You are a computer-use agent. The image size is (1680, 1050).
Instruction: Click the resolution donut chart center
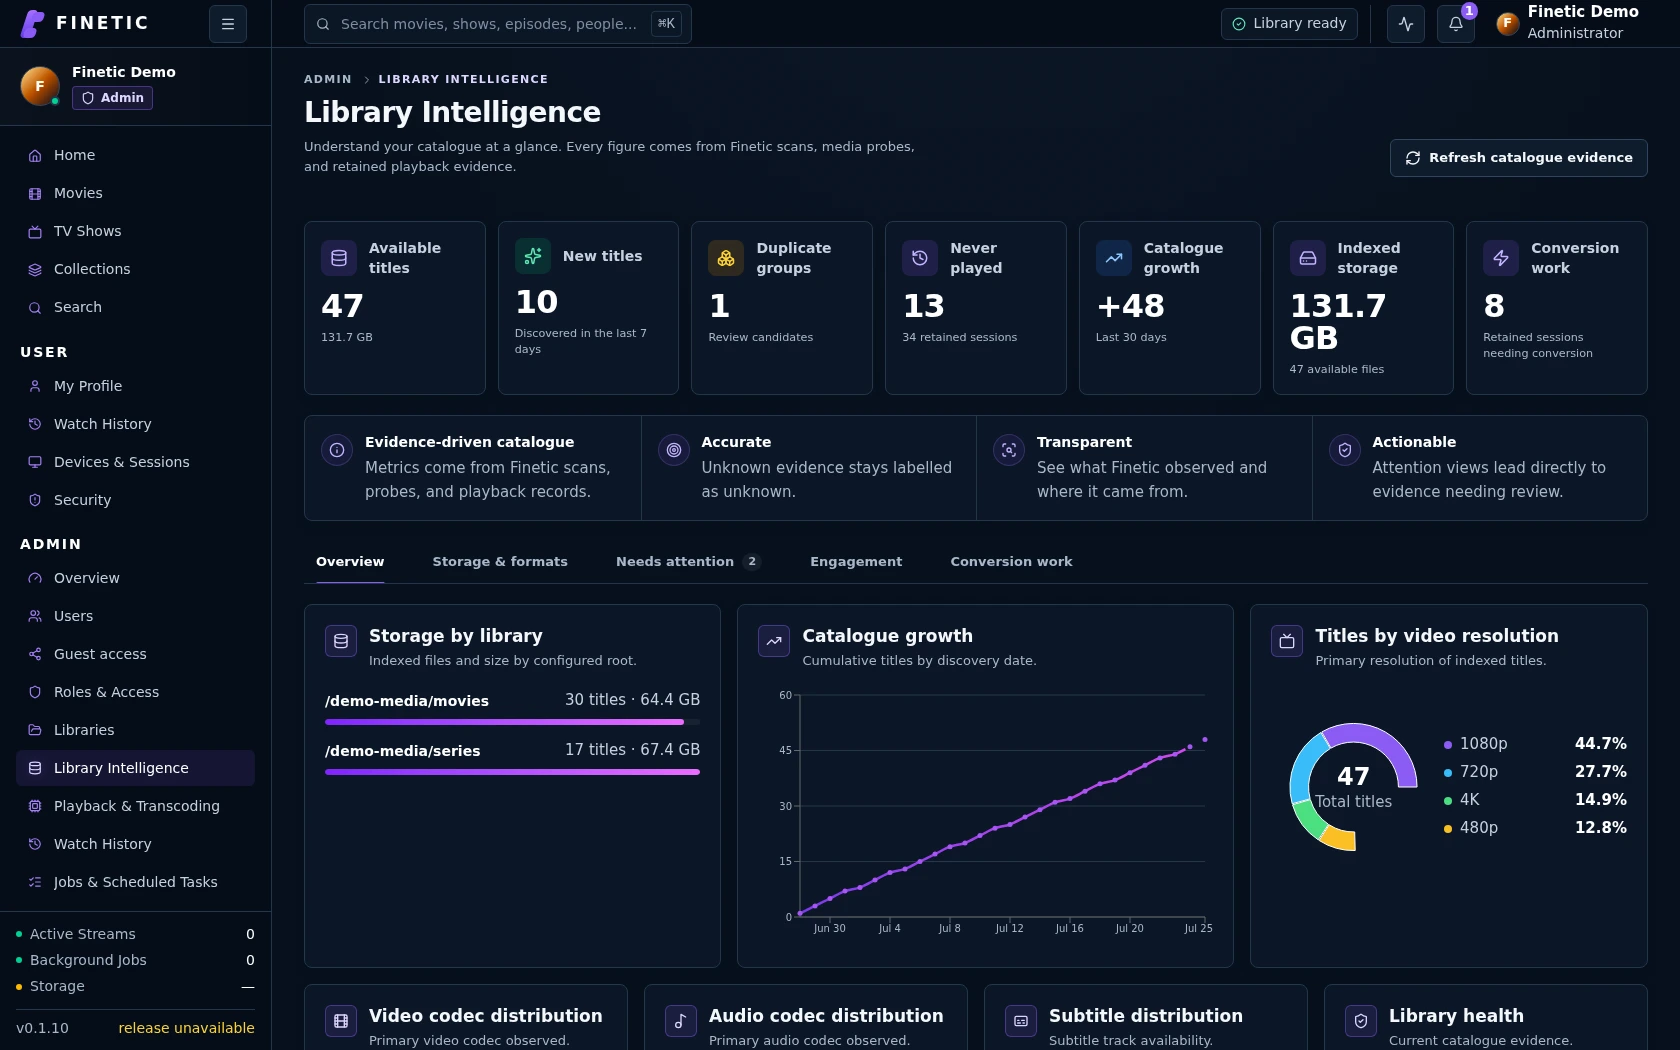pyautogui.click(x=1353, y=787)
